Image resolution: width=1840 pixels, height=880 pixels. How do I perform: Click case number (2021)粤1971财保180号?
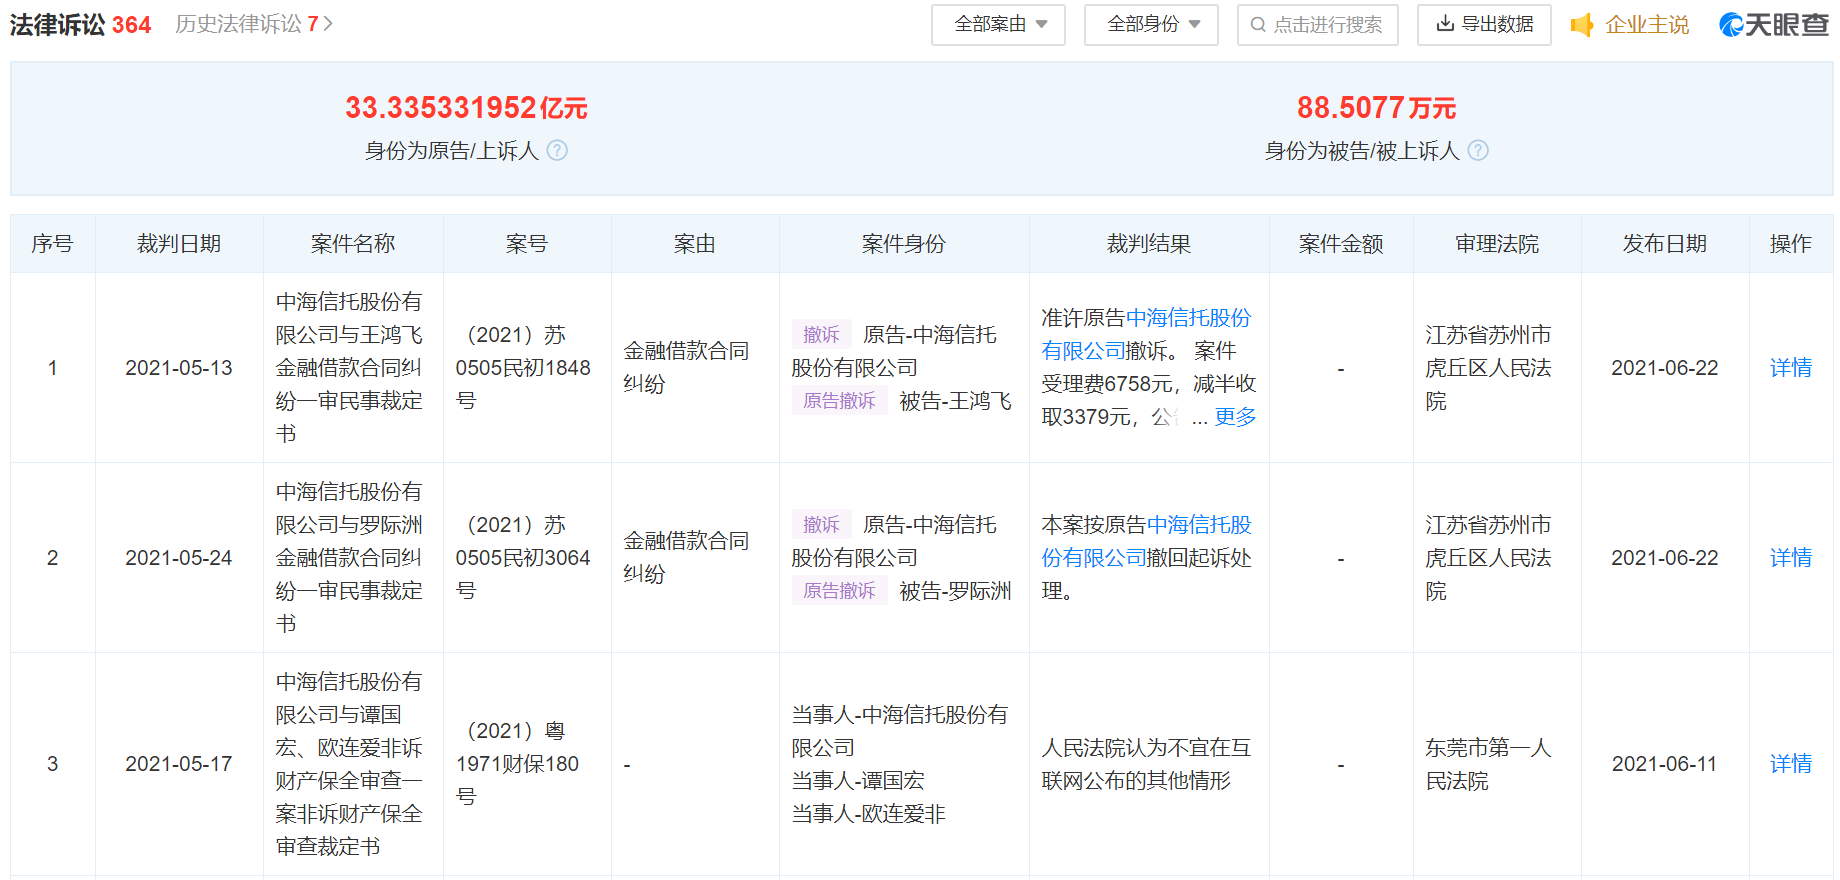(x=518, y=764)
